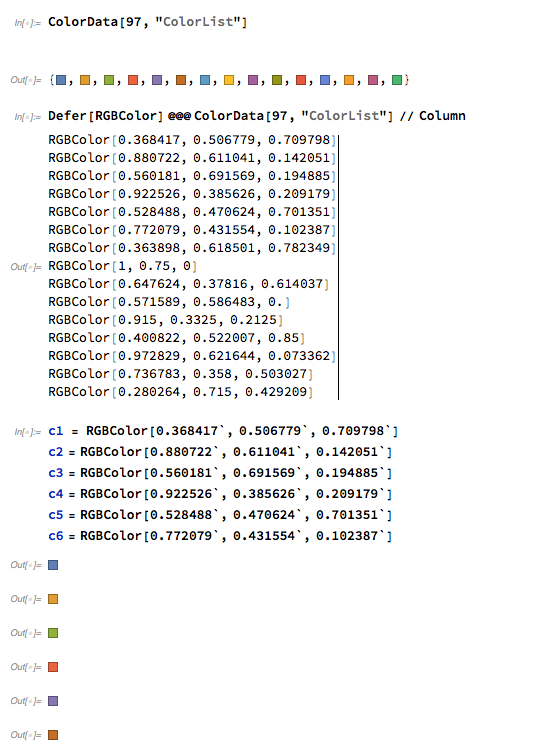
Task: Select the output row RGBColor[0.772079, 0.431554, 0.102387]
Action: click(192, 230)
